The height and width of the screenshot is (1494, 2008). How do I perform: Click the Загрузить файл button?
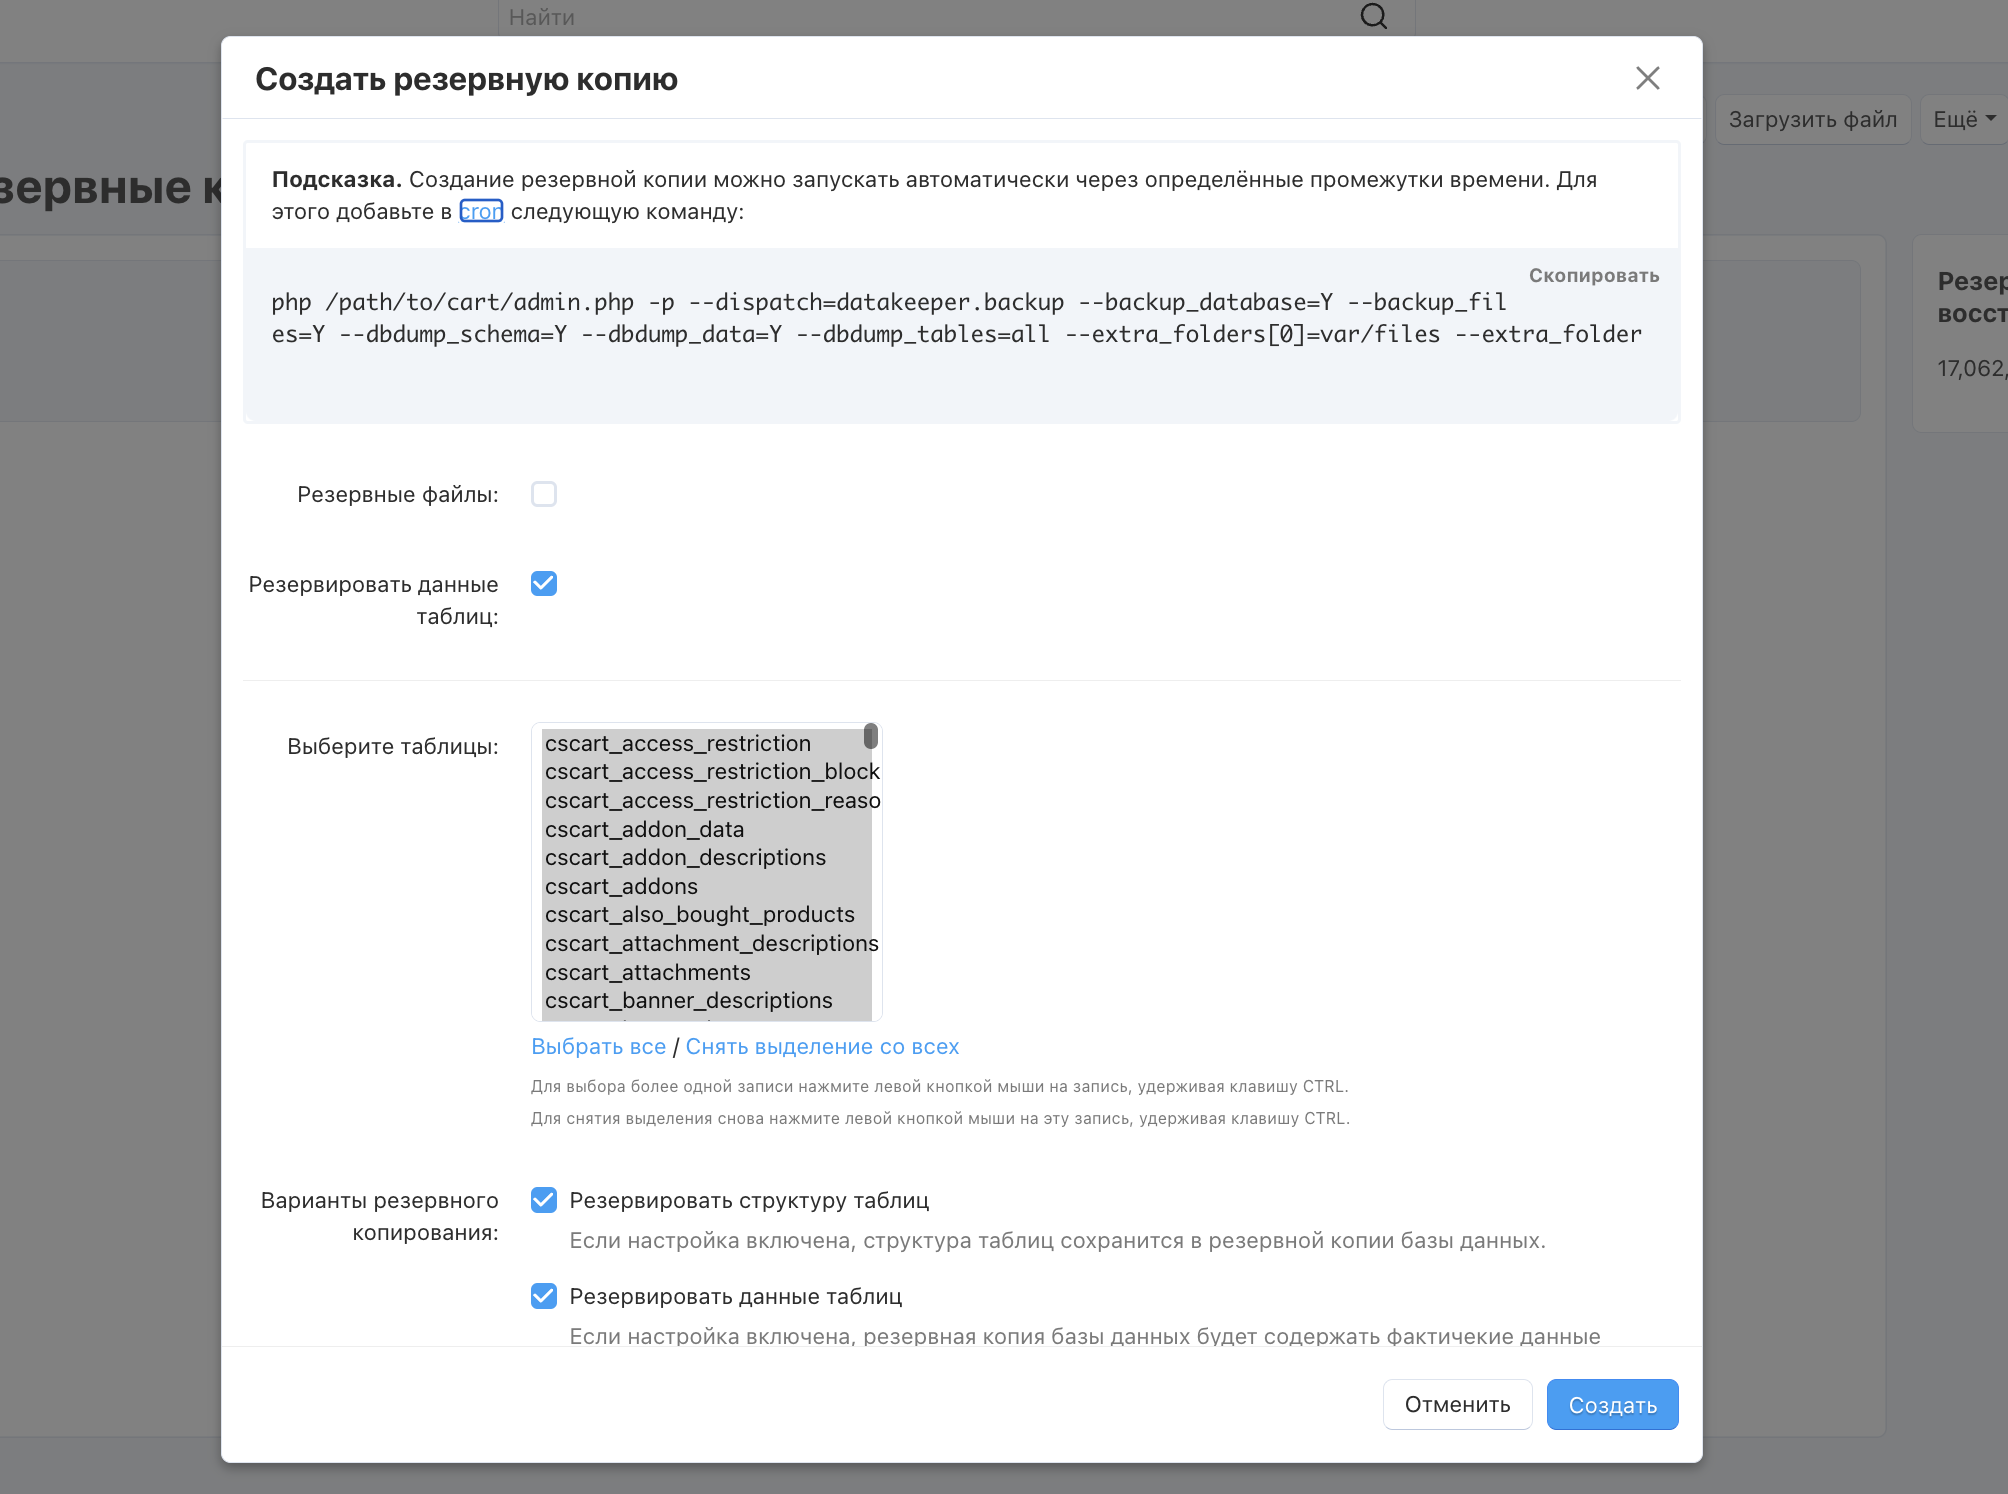point(1812,120)
